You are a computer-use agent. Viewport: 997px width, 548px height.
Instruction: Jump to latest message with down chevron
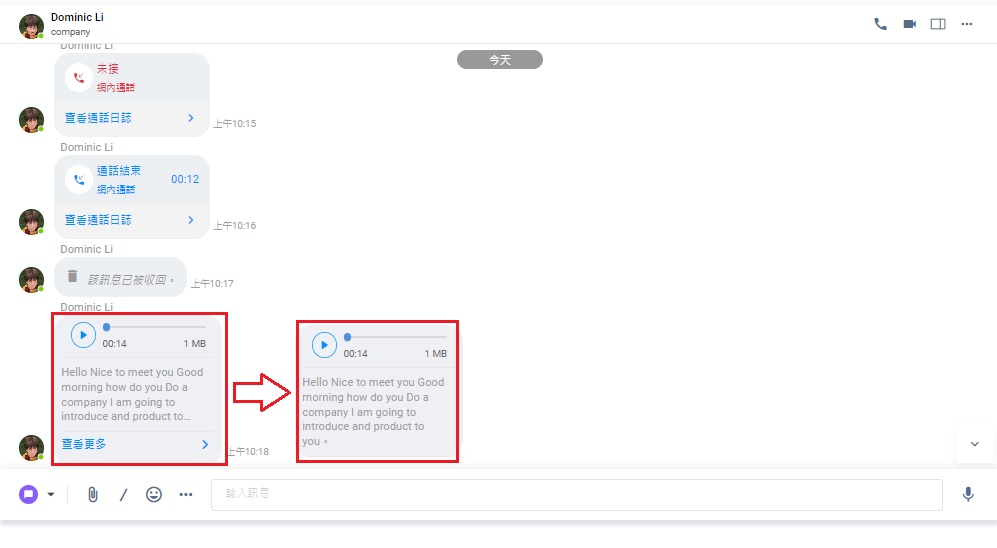[974, 444]
